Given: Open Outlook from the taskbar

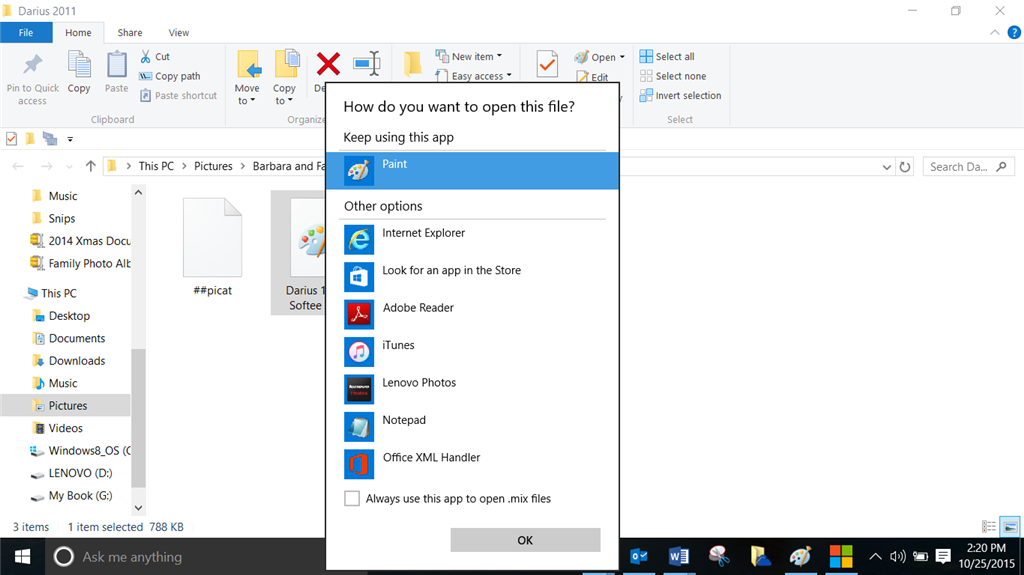Looking at the screenshot, I should [638, 557].
